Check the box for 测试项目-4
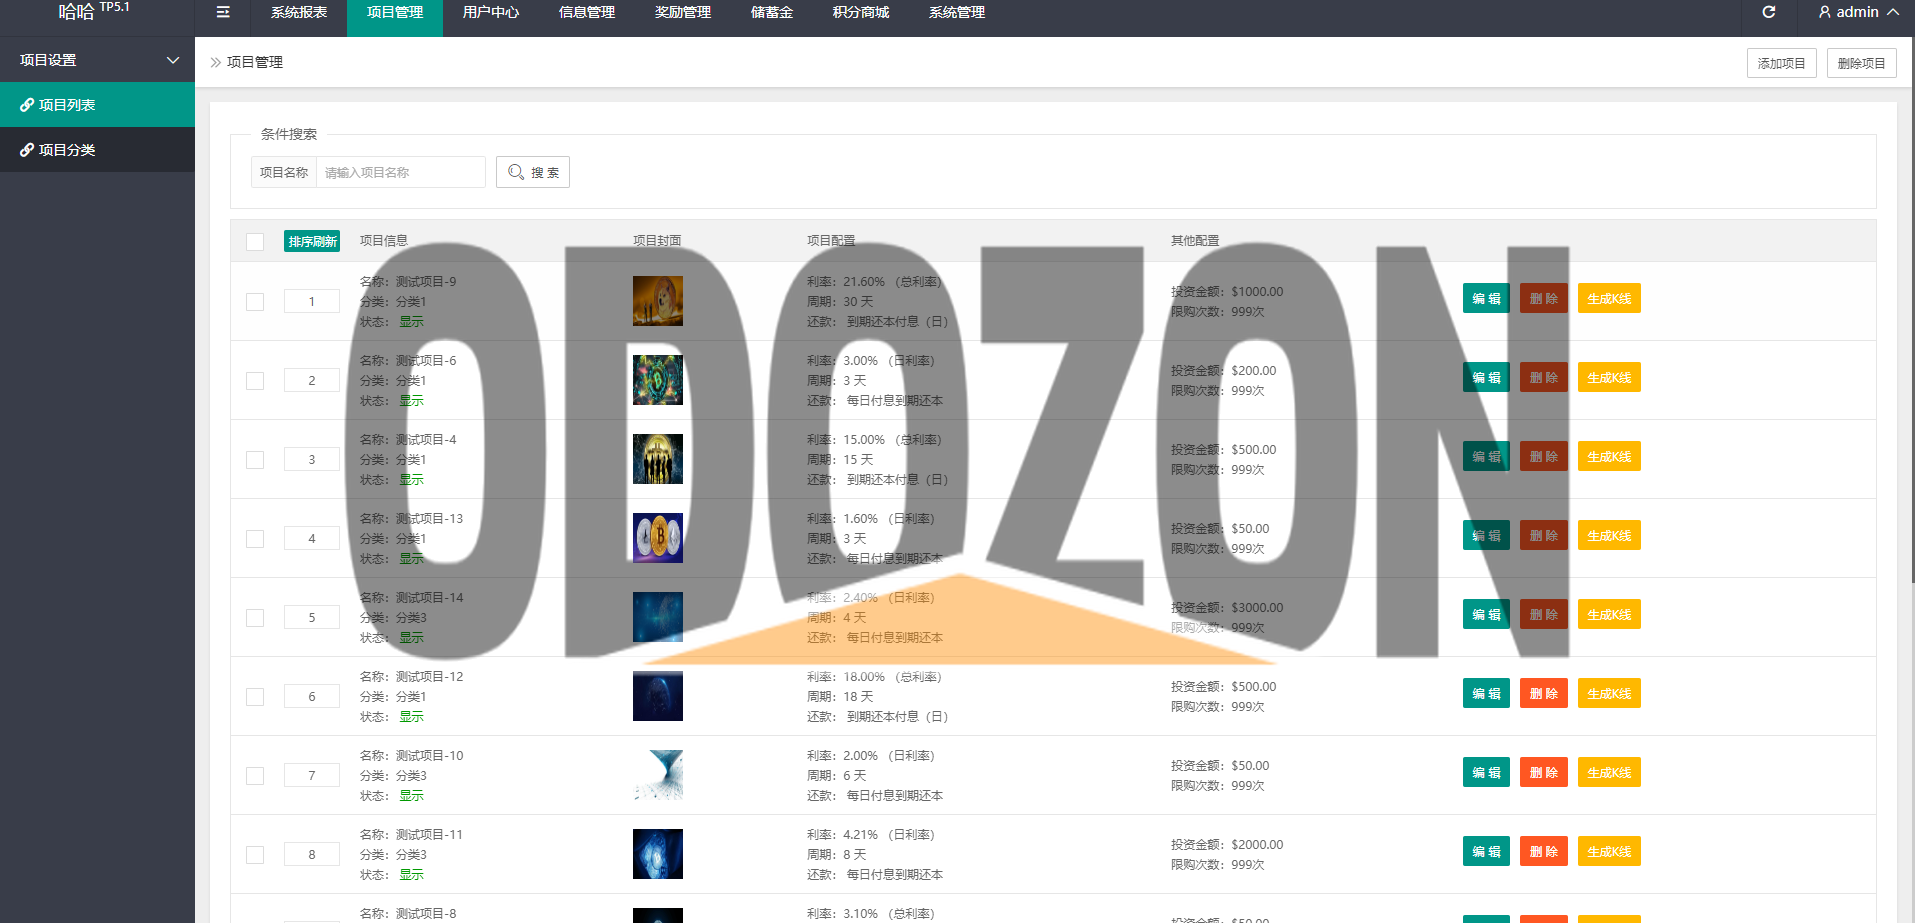This screenshot has width=1915, height=923. (255, 460)
